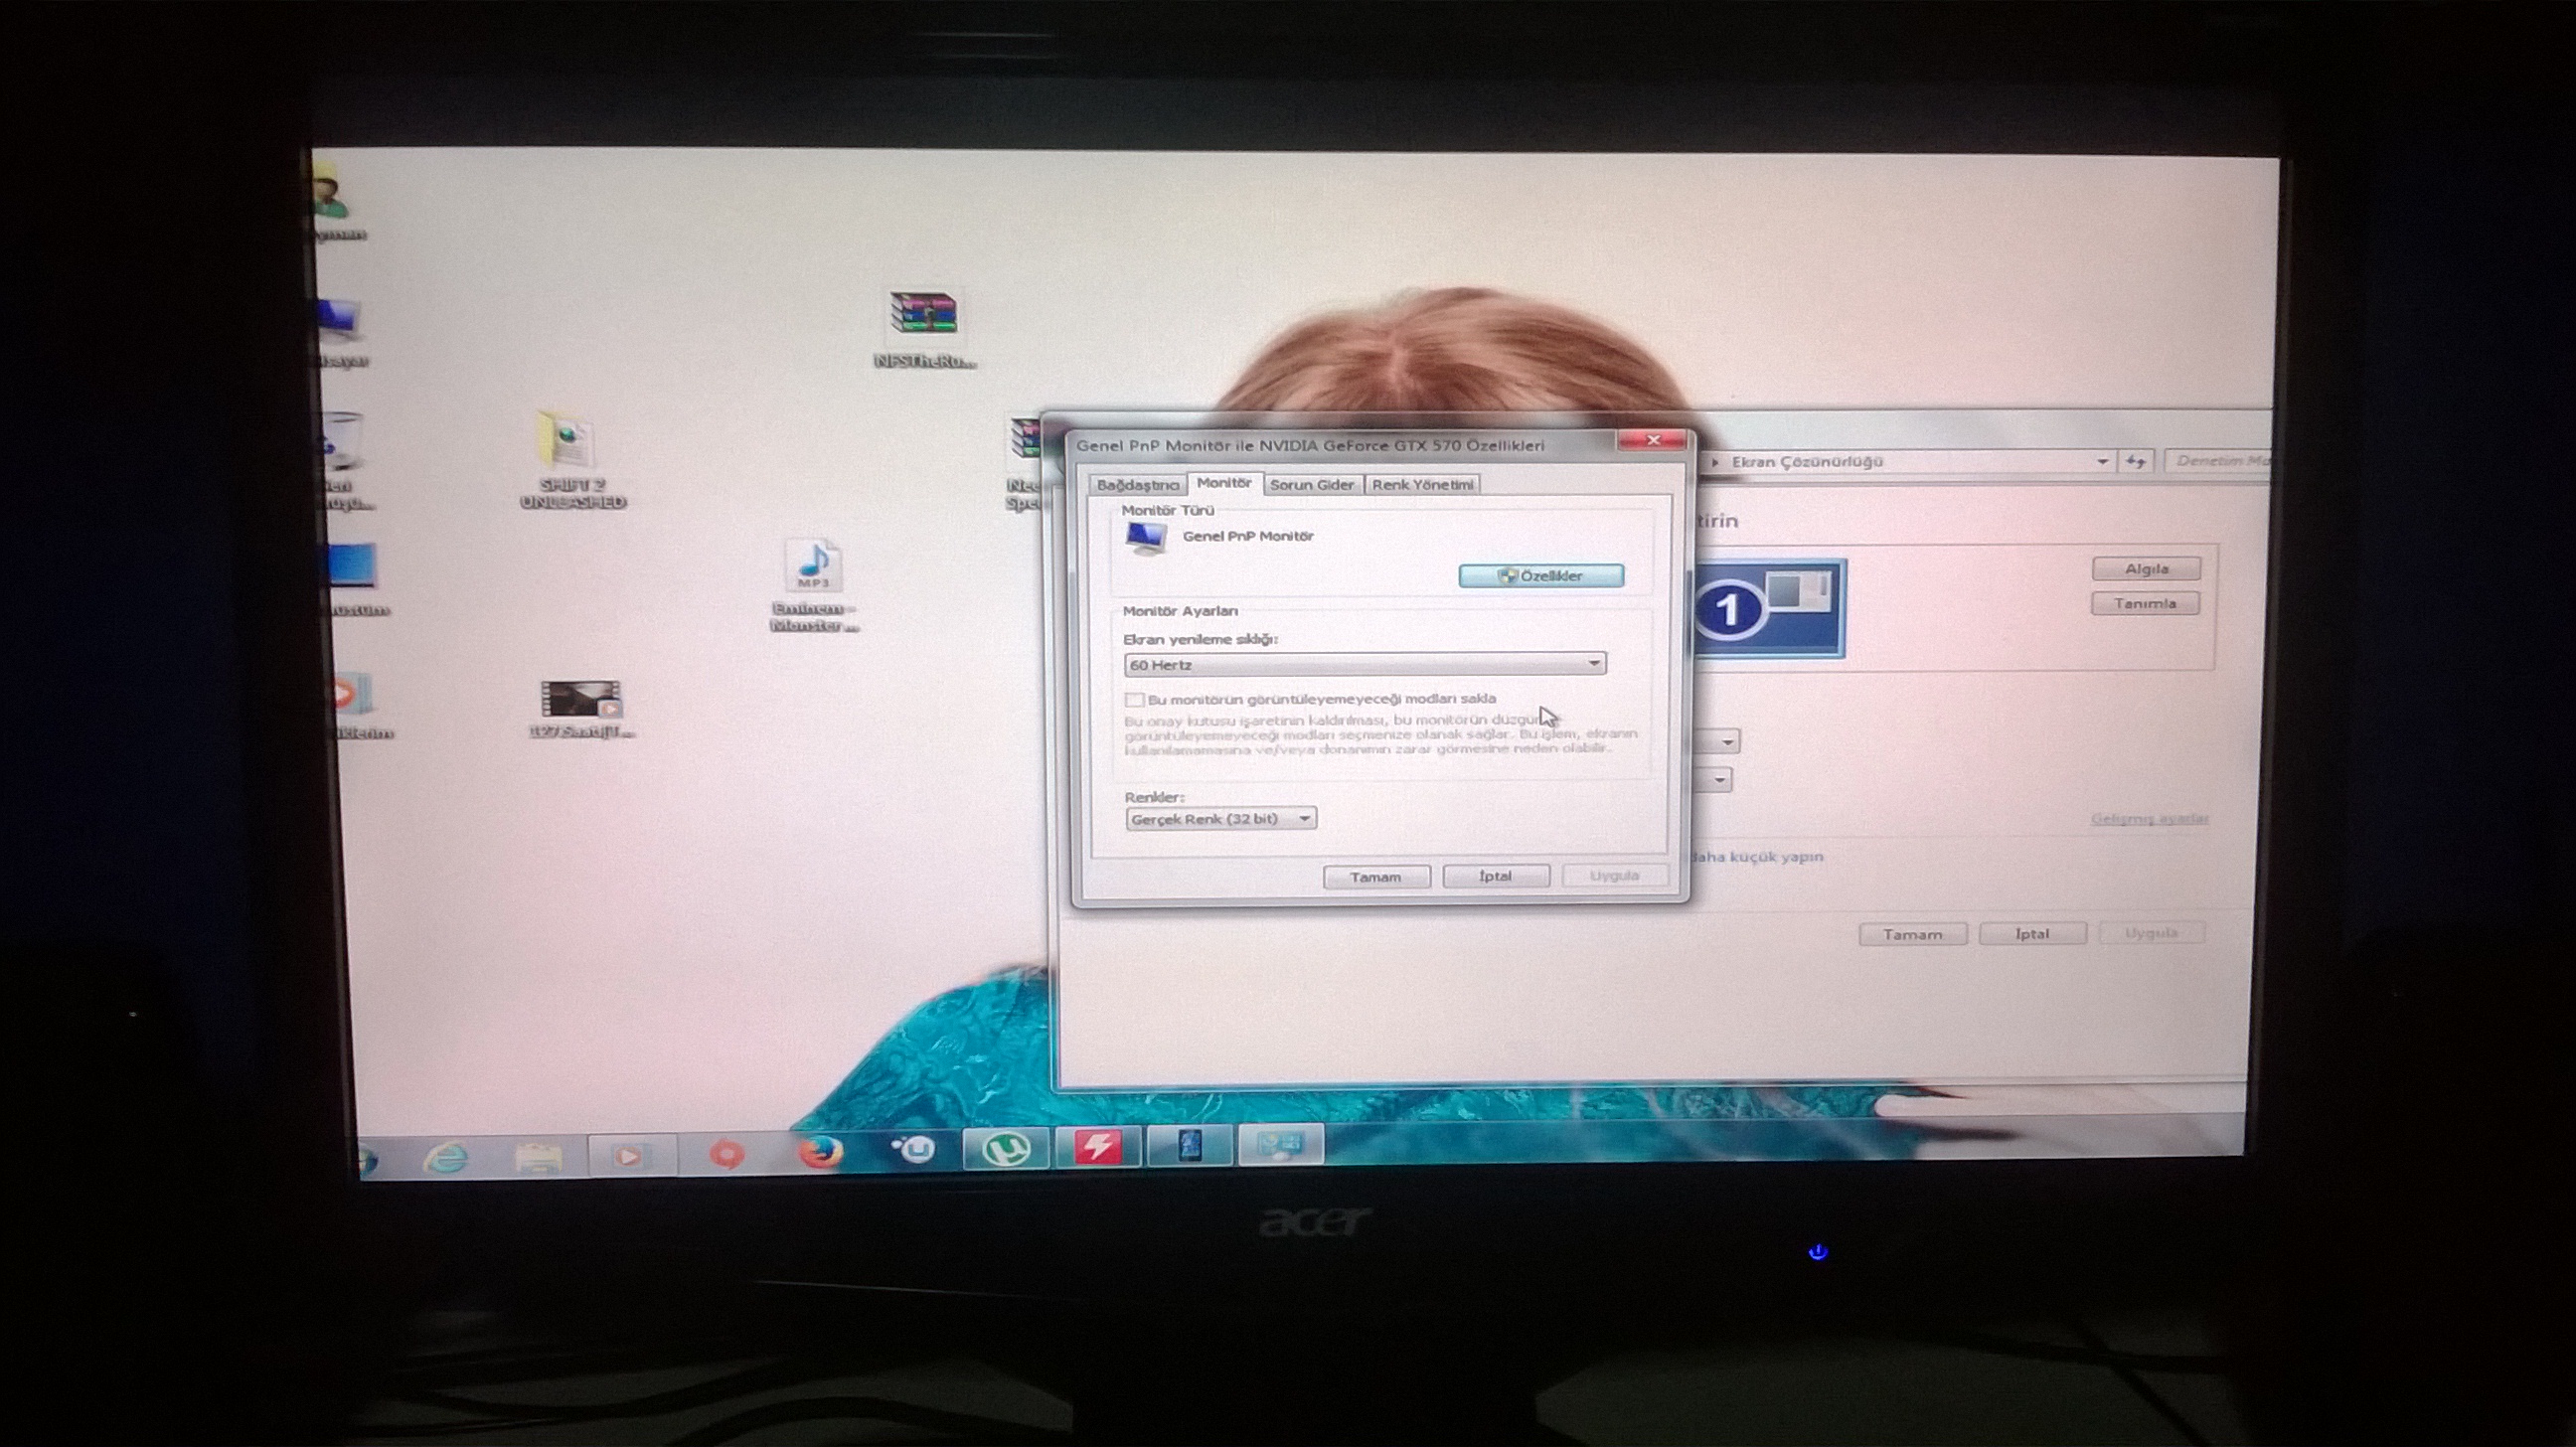Launch Internet Explorer from the taskbar
The image size is (2576, 1447).
[x=446, y=1158]
